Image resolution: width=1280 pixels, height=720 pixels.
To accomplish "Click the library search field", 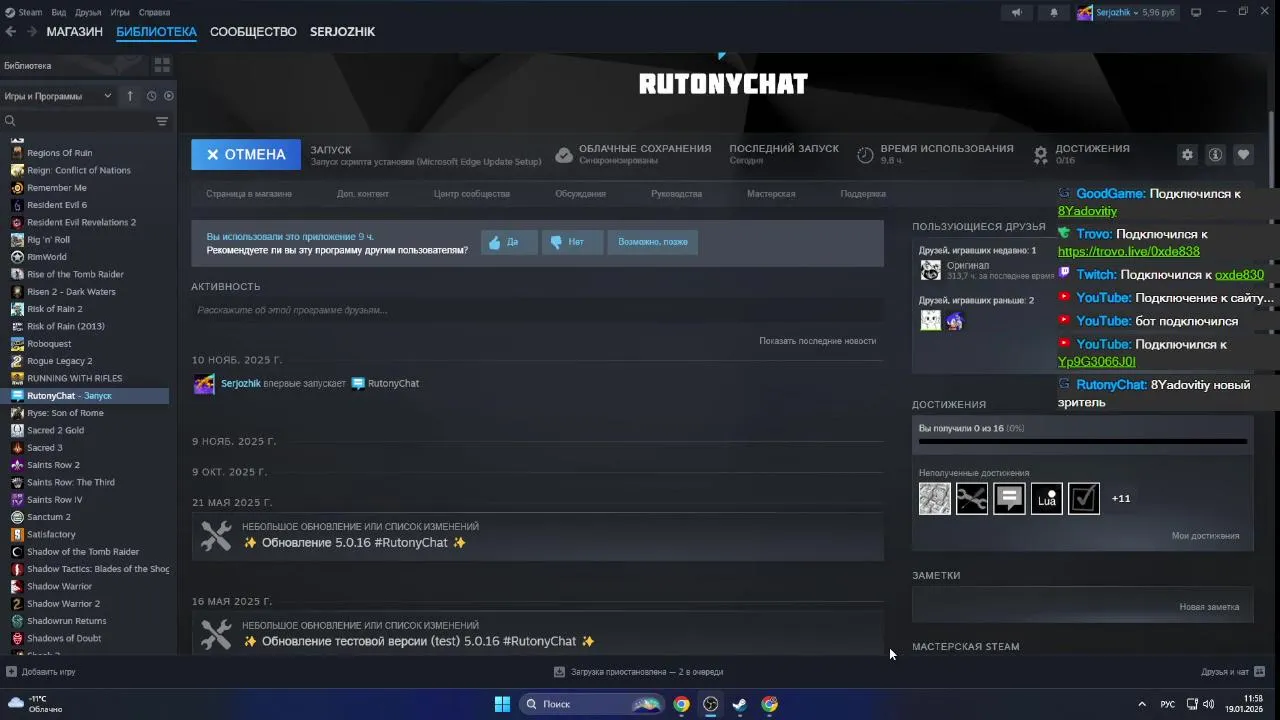I will pyautogui.click(x=78, y=121).
